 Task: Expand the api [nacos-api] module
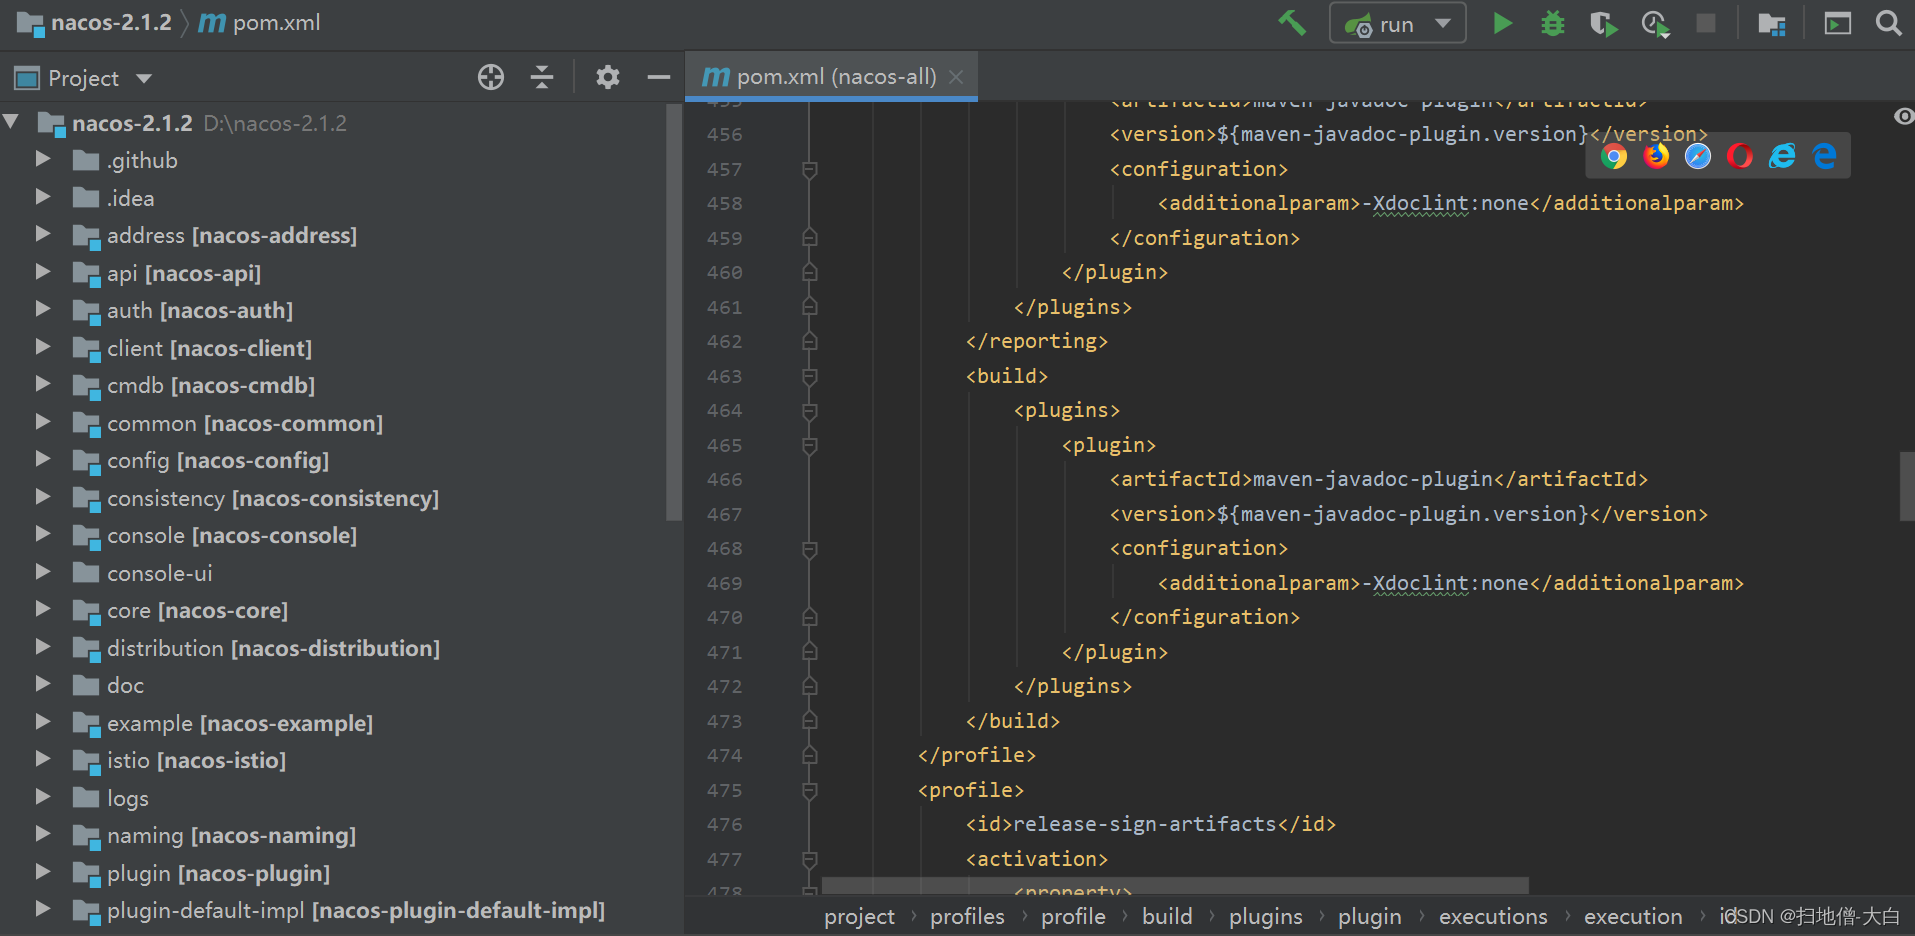[43, 272]
